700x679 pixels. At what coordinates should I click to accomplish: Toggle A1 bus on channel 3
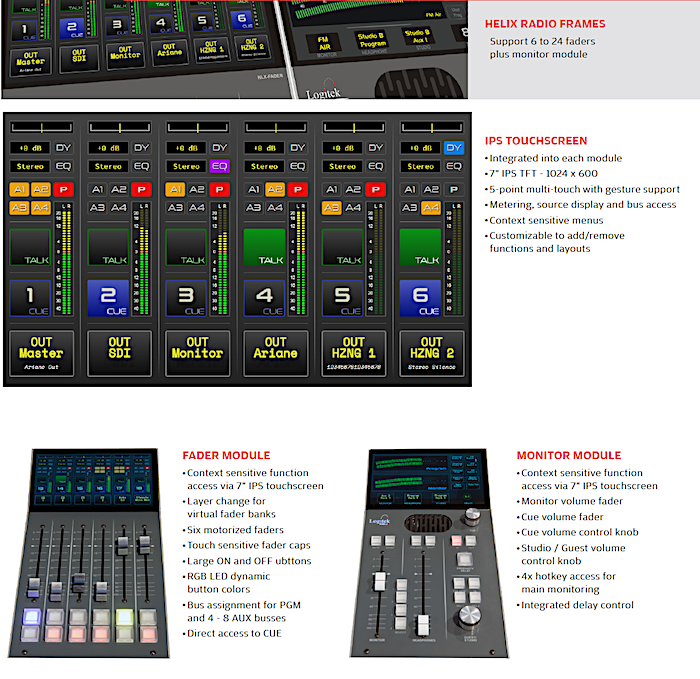click(175, 190)
